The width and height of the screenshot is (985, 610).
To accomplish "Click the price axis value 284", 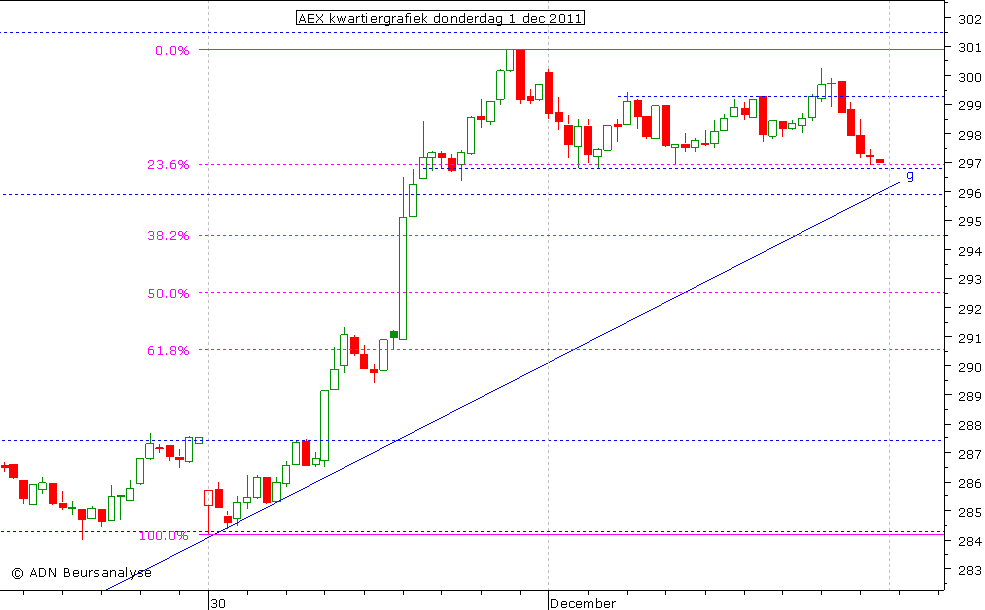I will point(970,542).
